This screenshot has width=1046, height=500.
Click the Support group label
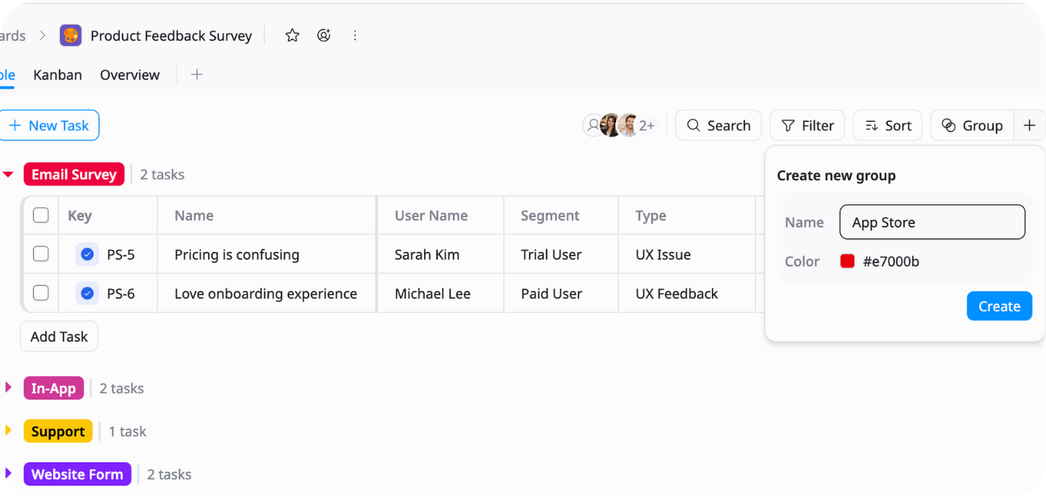(58, 431)
